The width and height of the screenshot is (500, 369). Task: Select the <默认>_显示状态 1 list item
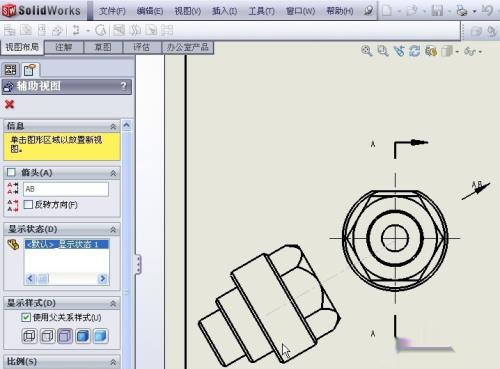click(x=66, y=244)
